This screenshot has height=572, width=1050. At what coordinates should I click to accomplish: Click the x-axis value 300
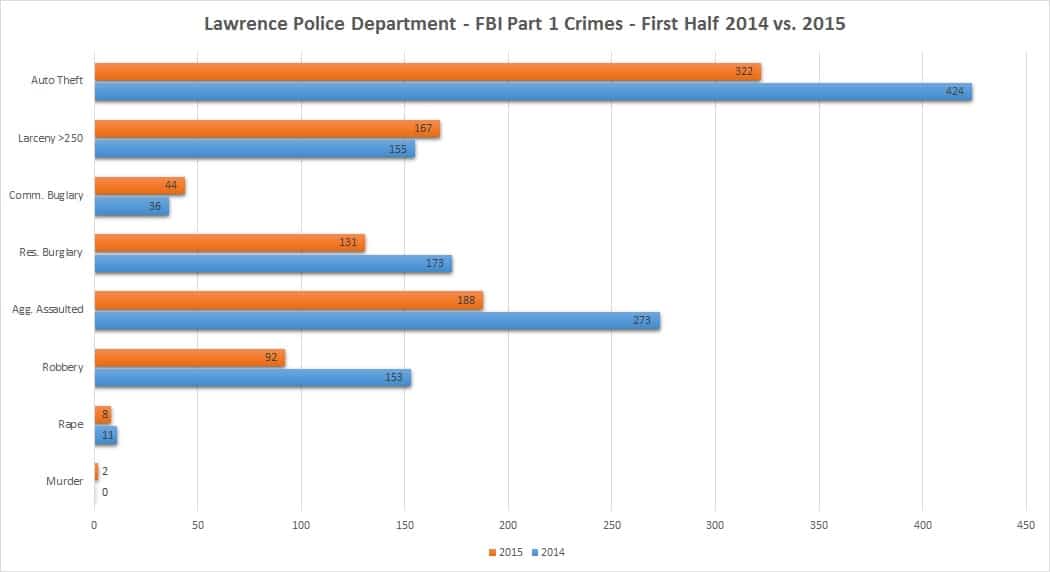[x=715, y=525]
